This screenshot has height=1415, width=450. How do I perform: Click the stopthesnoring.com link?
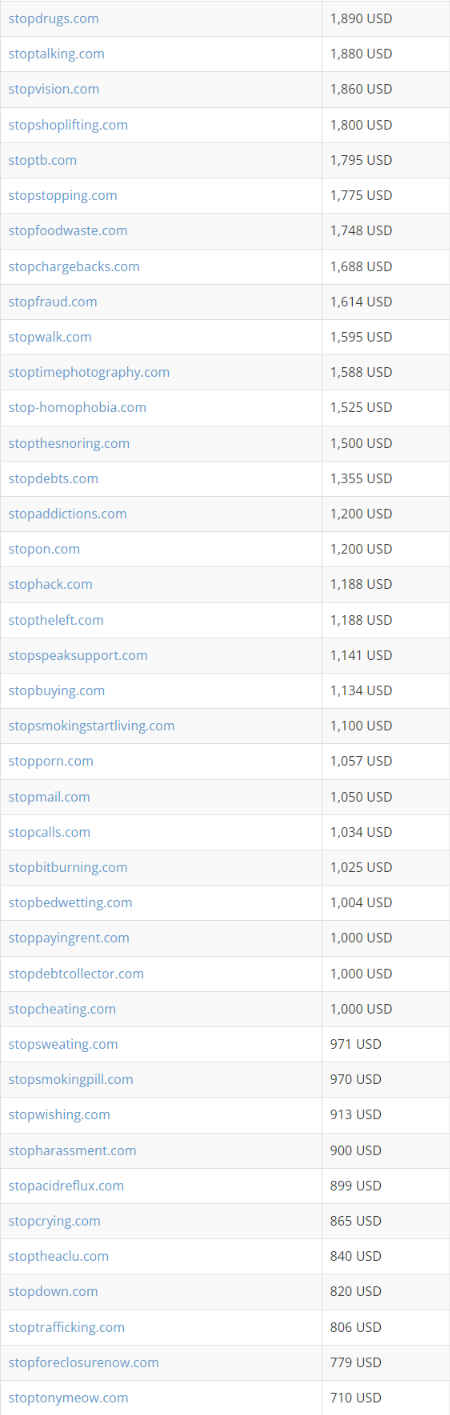[69, 443]
